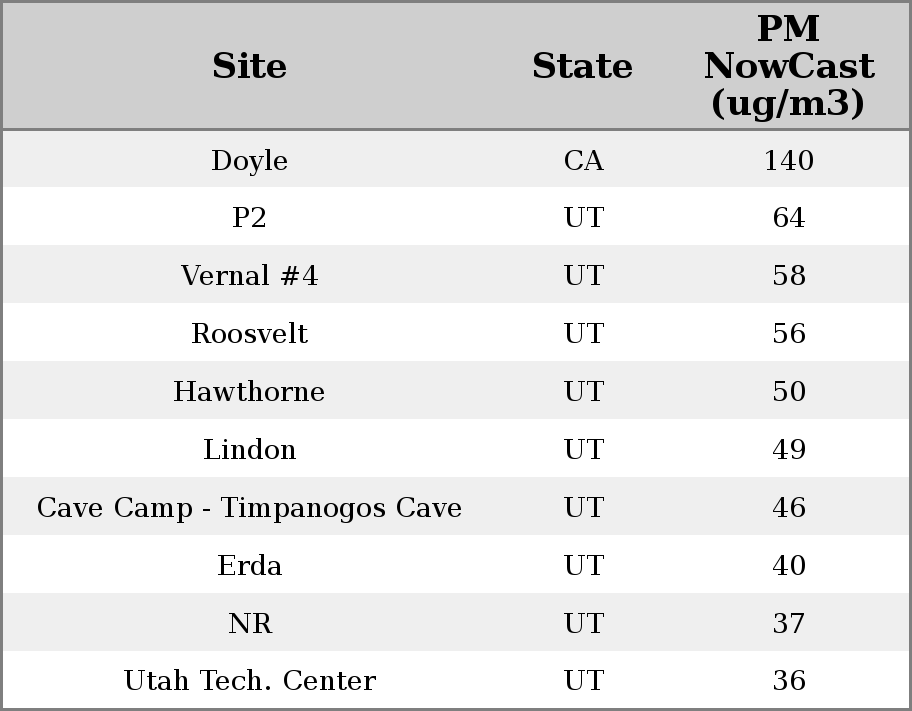
Task: Click the NR site cell
Action: (x=249, y=624)
